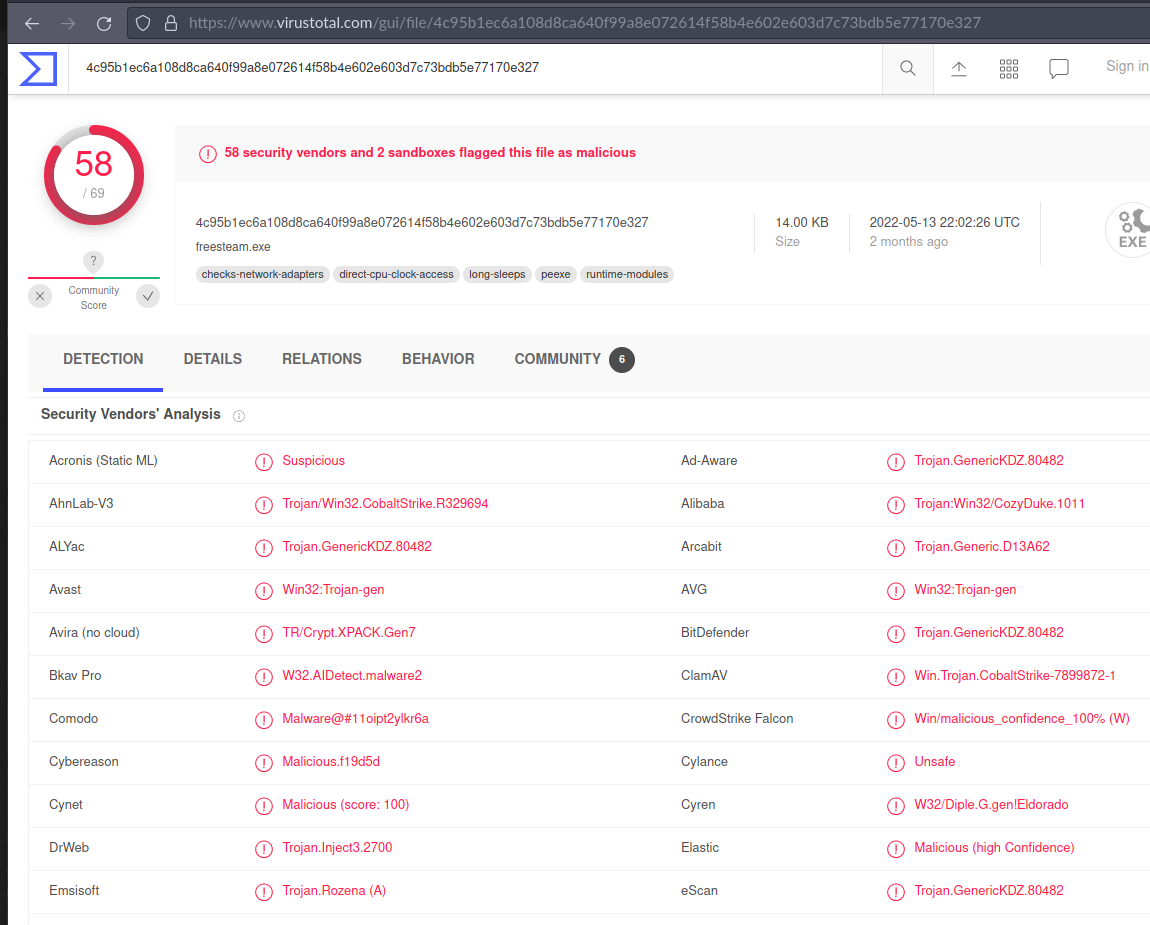Click W32.AIDetect.malware2 detection text

[352, 676]
